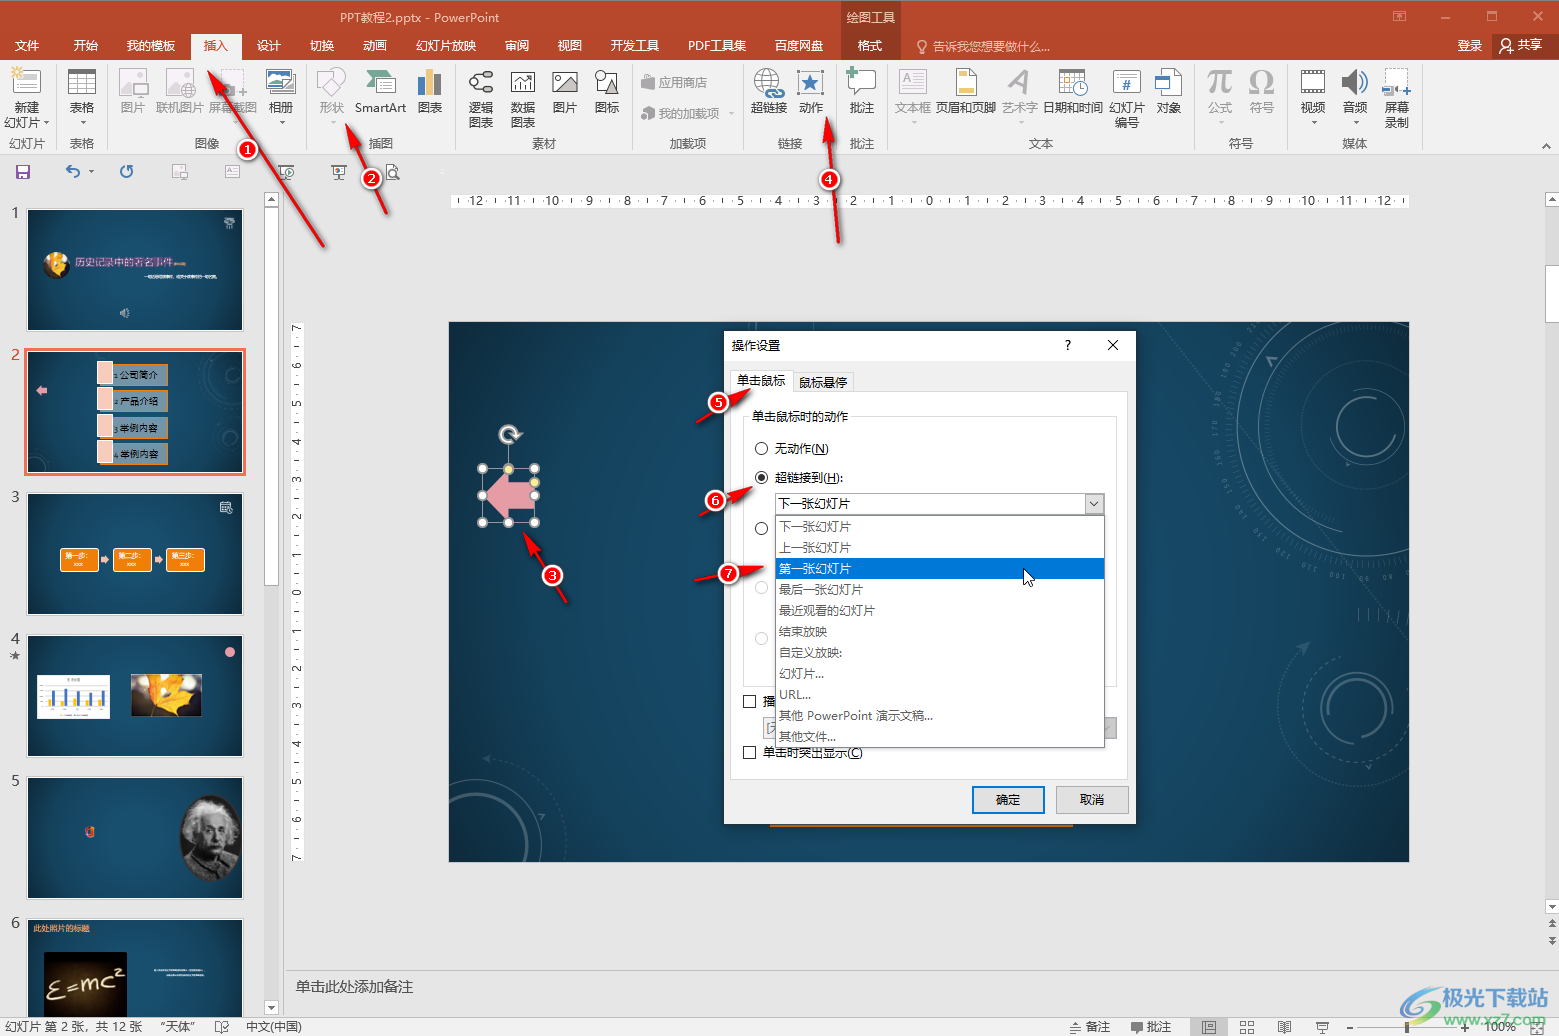Click the zoom slider handle
Image resolution: width=1559 pixels, height=1036 pixels.
point(1406,1027)
